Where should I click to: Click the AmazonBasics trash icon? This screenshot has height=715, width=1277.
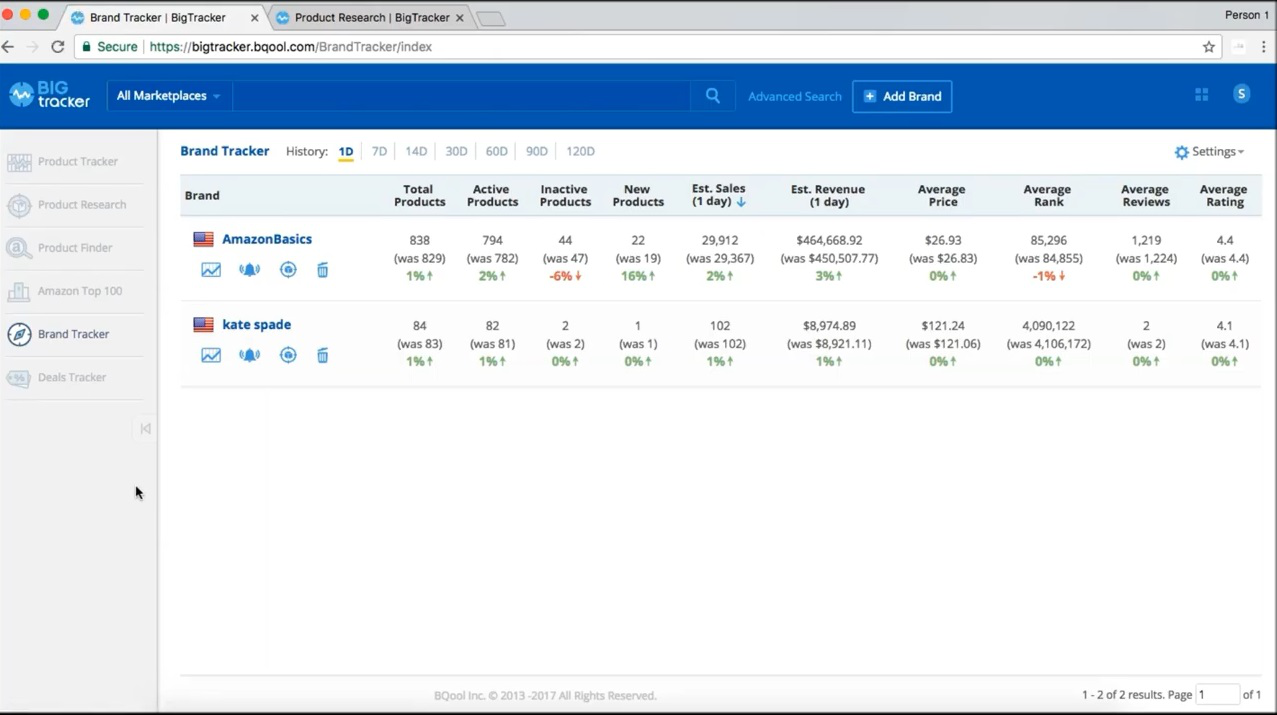(x=322, y=270)
